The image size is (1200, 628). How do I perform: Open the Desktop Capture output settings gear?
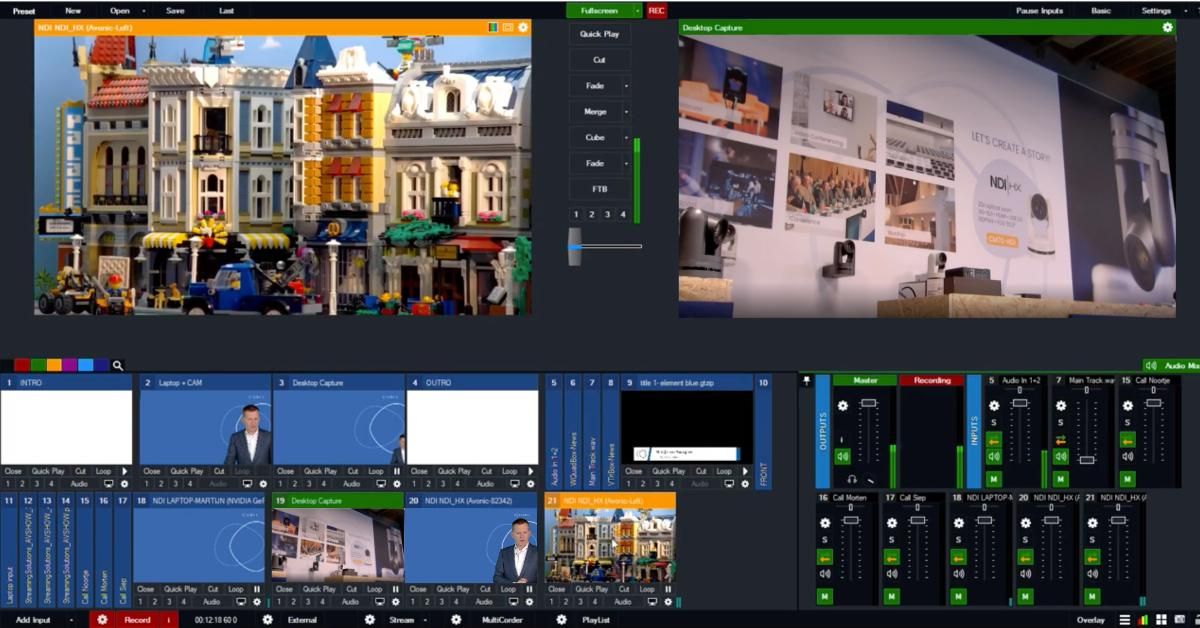coord(1167,28)
